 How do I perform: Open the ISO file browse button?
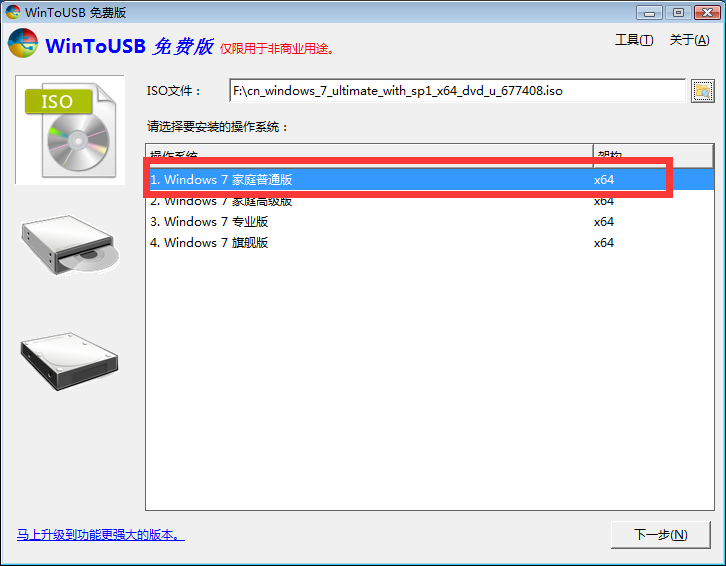(702, 91)
